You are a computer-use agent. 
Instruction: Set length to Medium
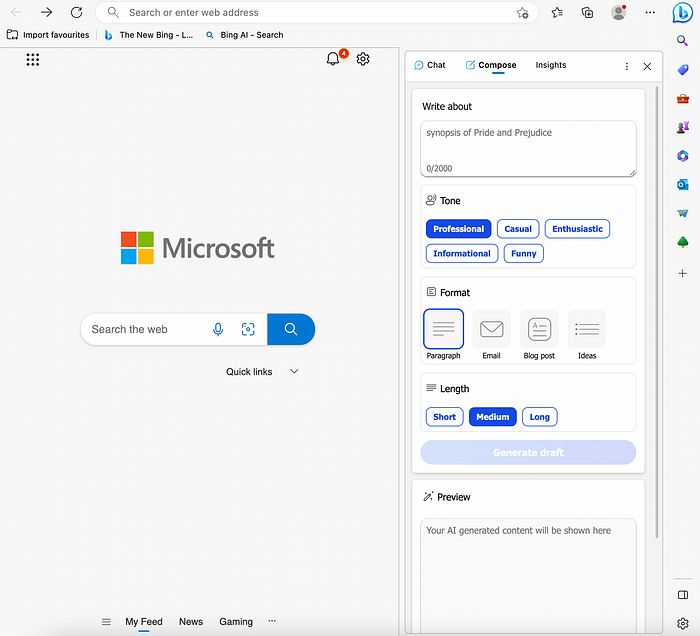[493, 417]
